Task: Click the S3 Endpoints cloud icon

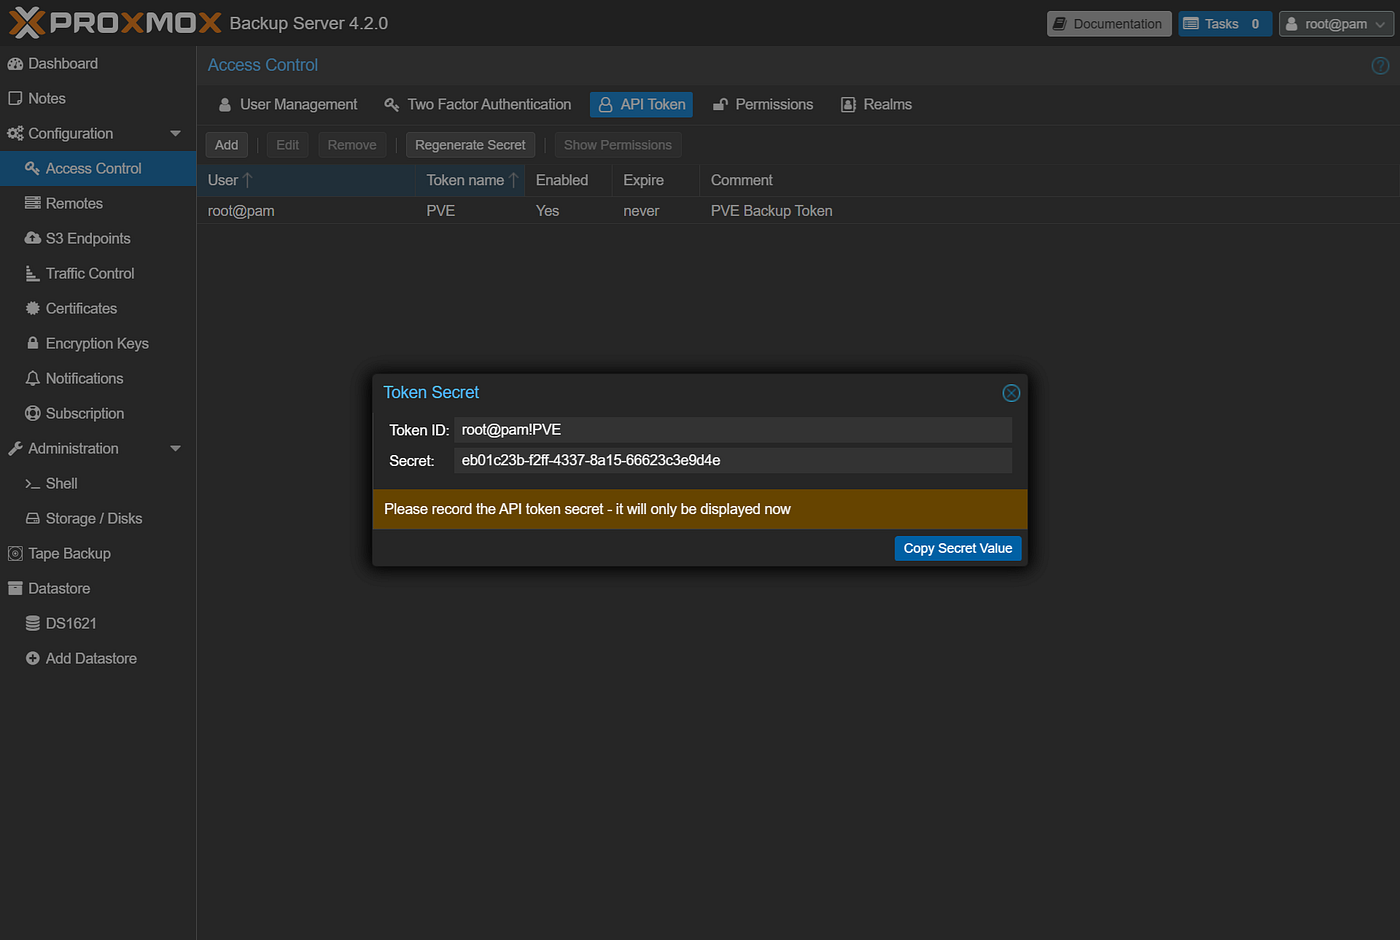Action: point(33,239)
